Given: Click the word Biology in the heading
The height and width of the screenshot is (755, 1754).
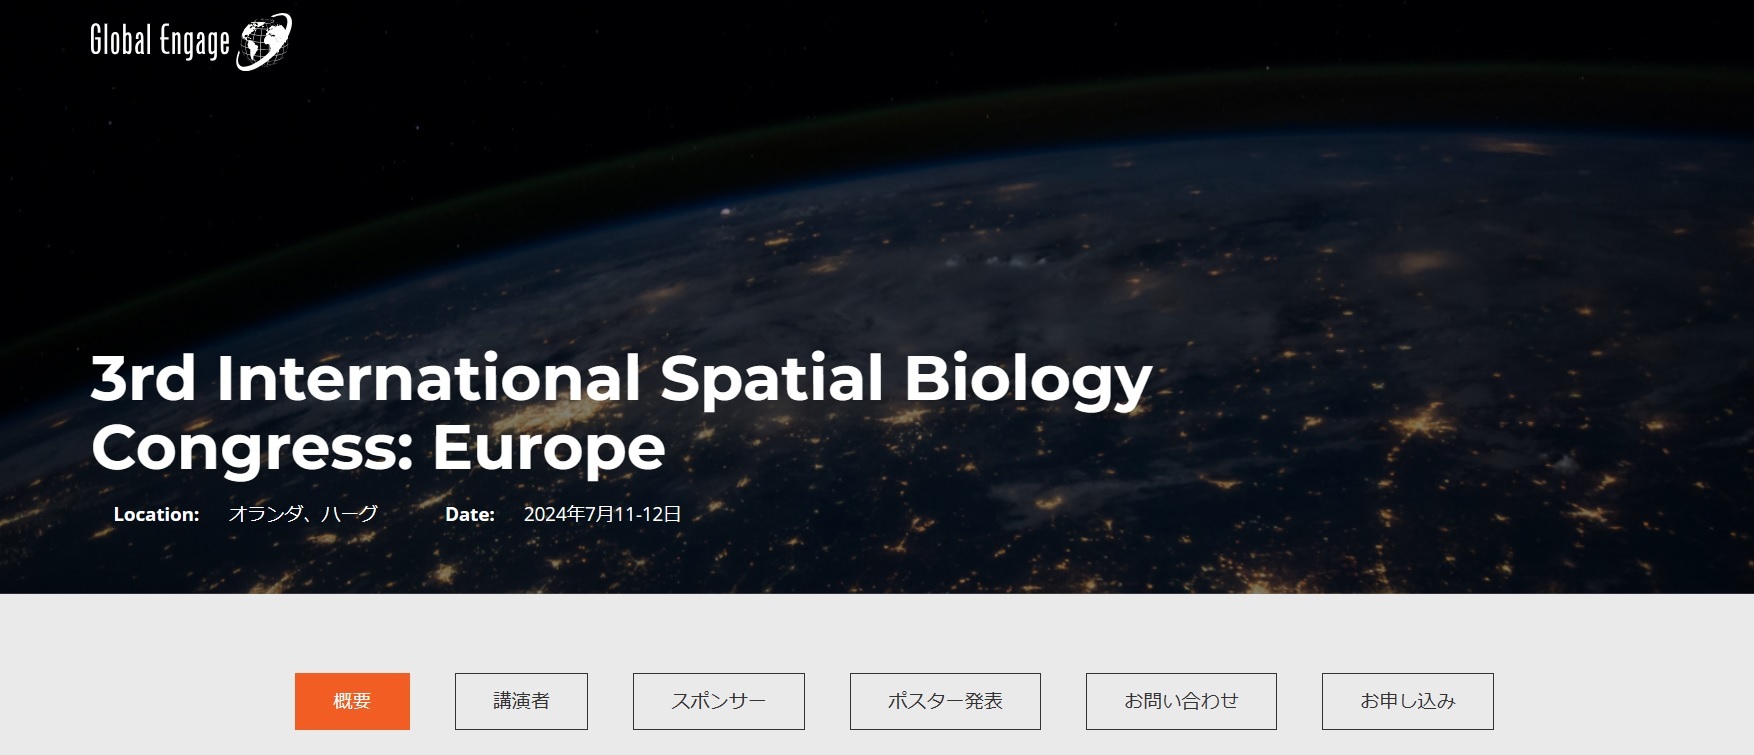Looking at the screenshot, I should click(1028, 380).
